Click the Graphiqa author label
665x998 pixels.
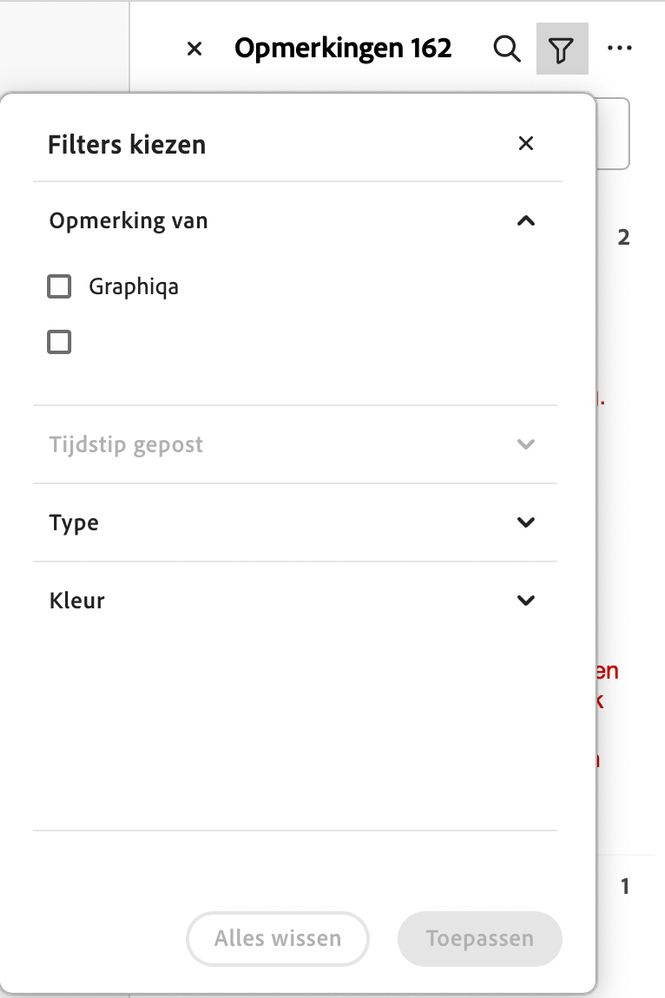134,287
